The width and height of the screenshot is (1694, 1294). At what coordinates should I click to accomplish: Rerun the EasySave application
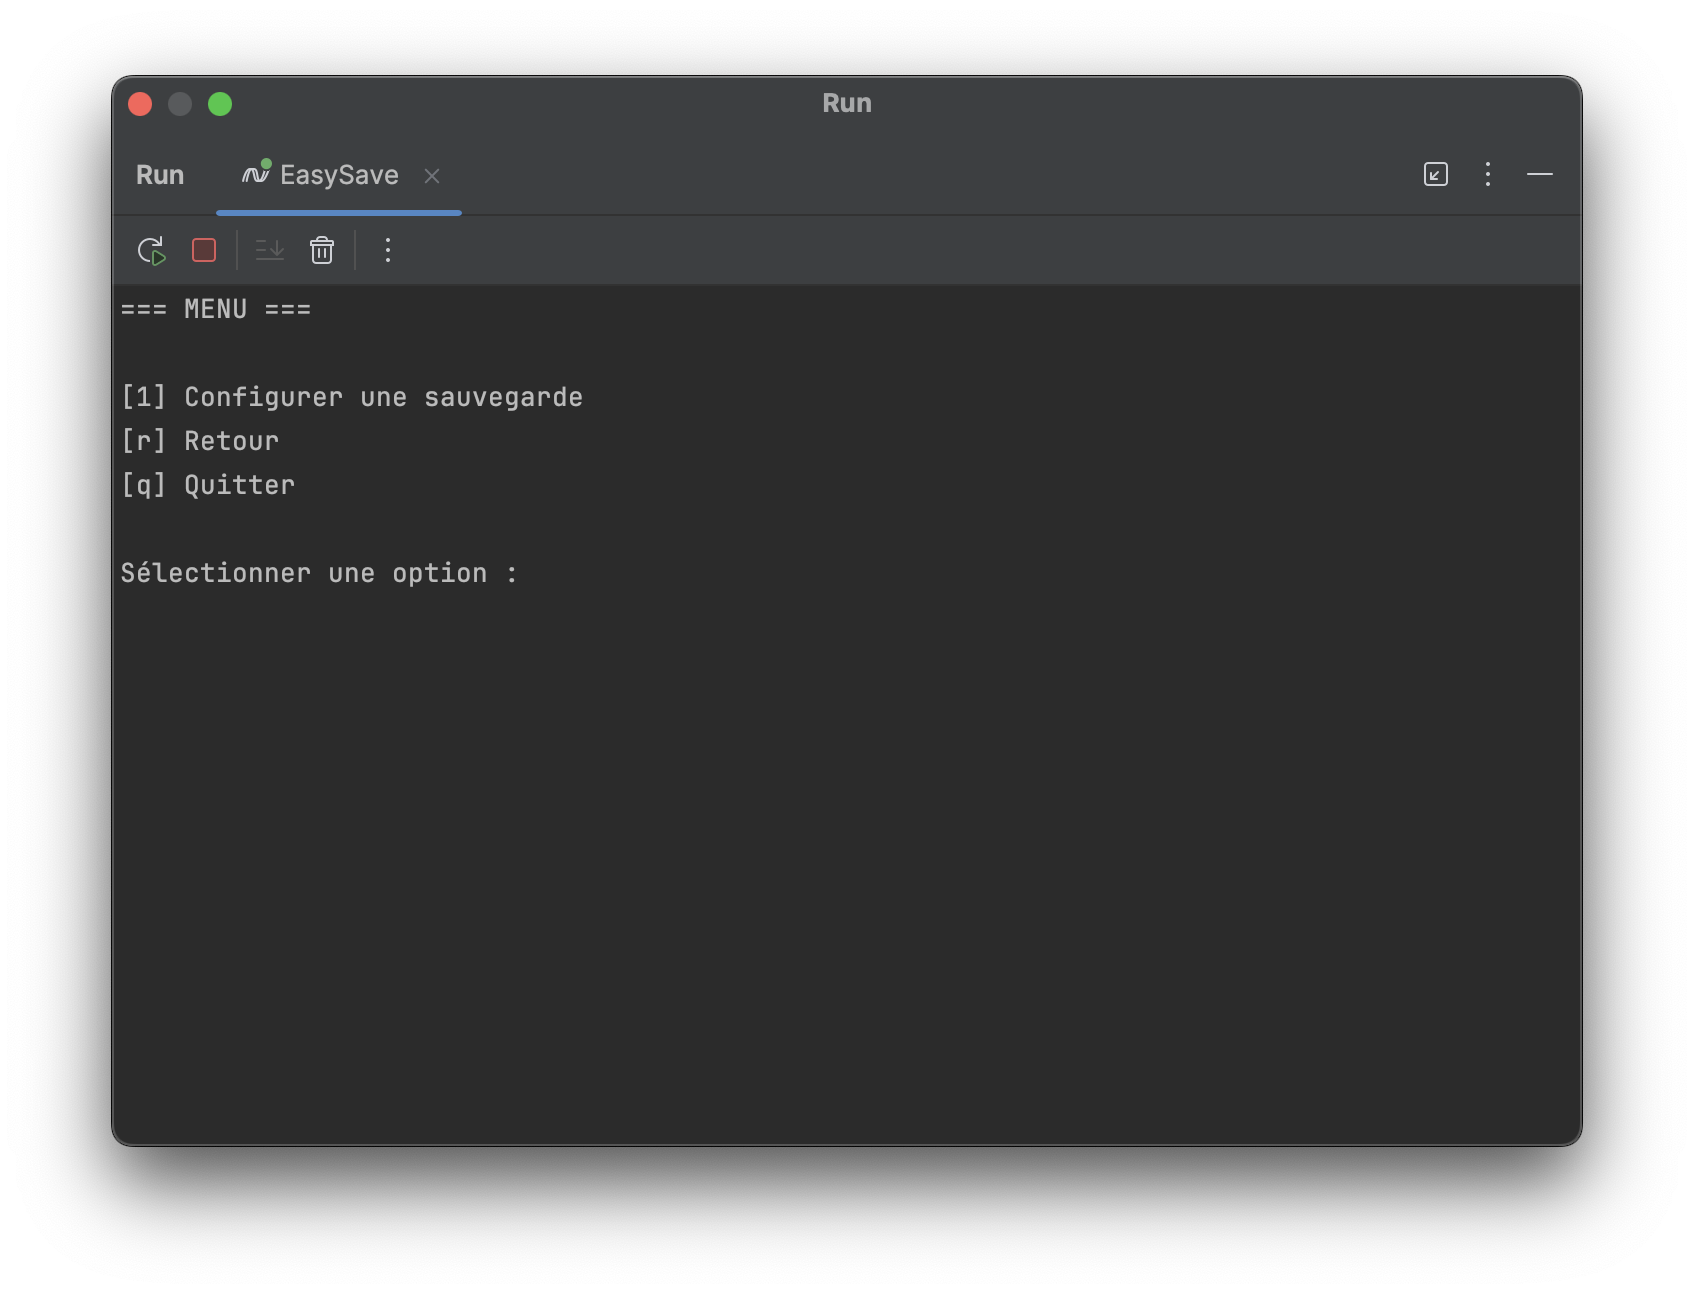point(151,250)
